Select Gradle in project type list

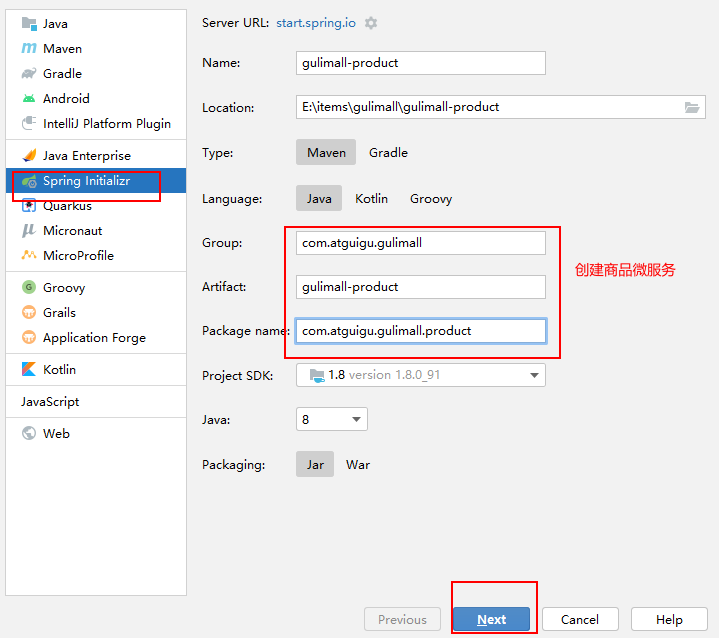point(96,73)
